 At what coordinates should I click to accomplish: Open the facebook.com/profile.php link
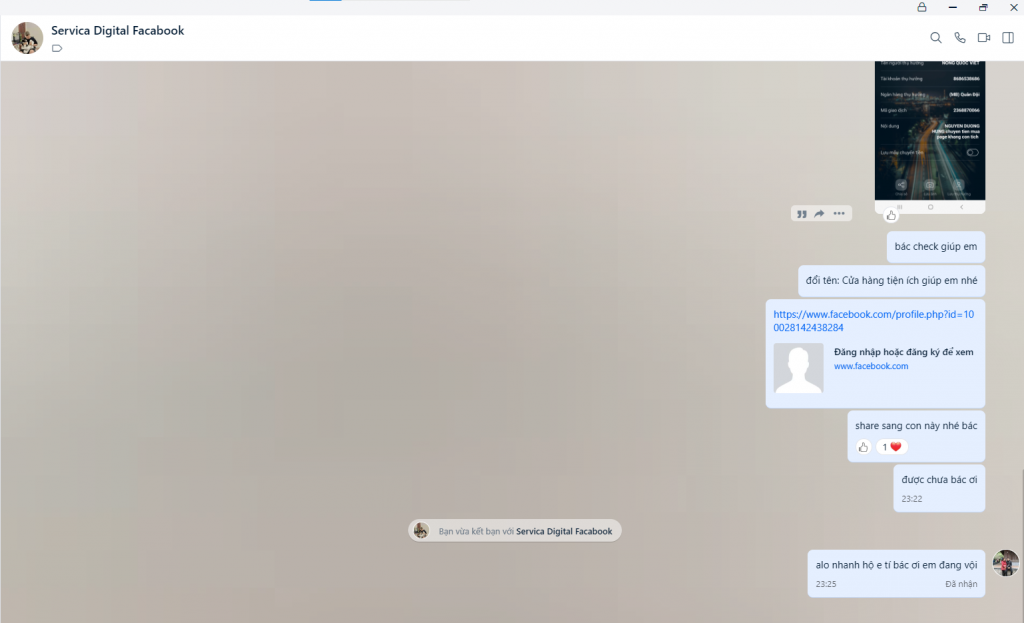(x=874, y=321)
